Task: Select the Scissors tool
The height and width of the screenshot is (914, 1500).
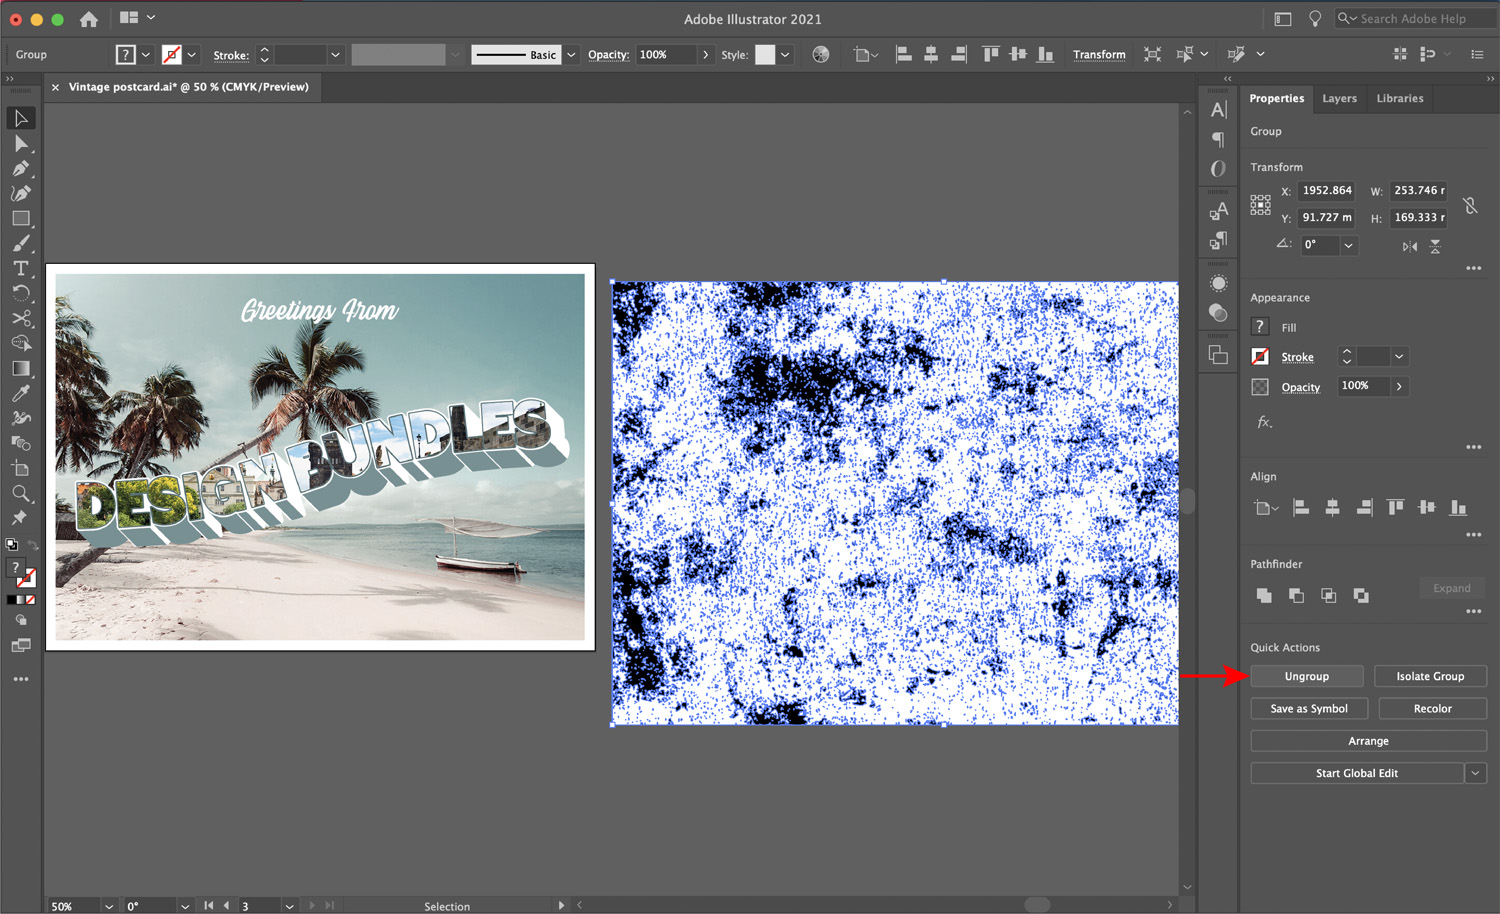Action: click(21, 318)
